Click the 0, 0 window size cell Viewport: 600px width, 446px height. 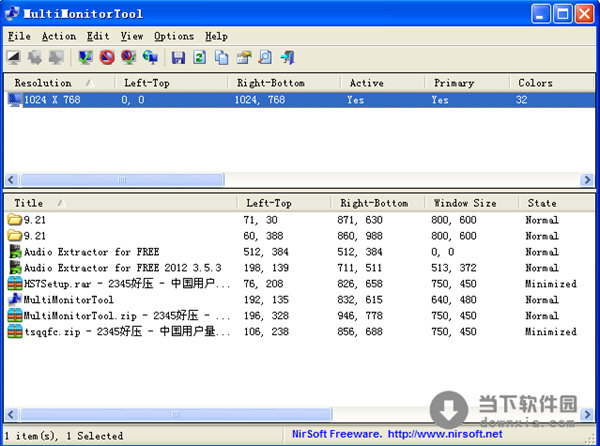(x=442, y=252)
